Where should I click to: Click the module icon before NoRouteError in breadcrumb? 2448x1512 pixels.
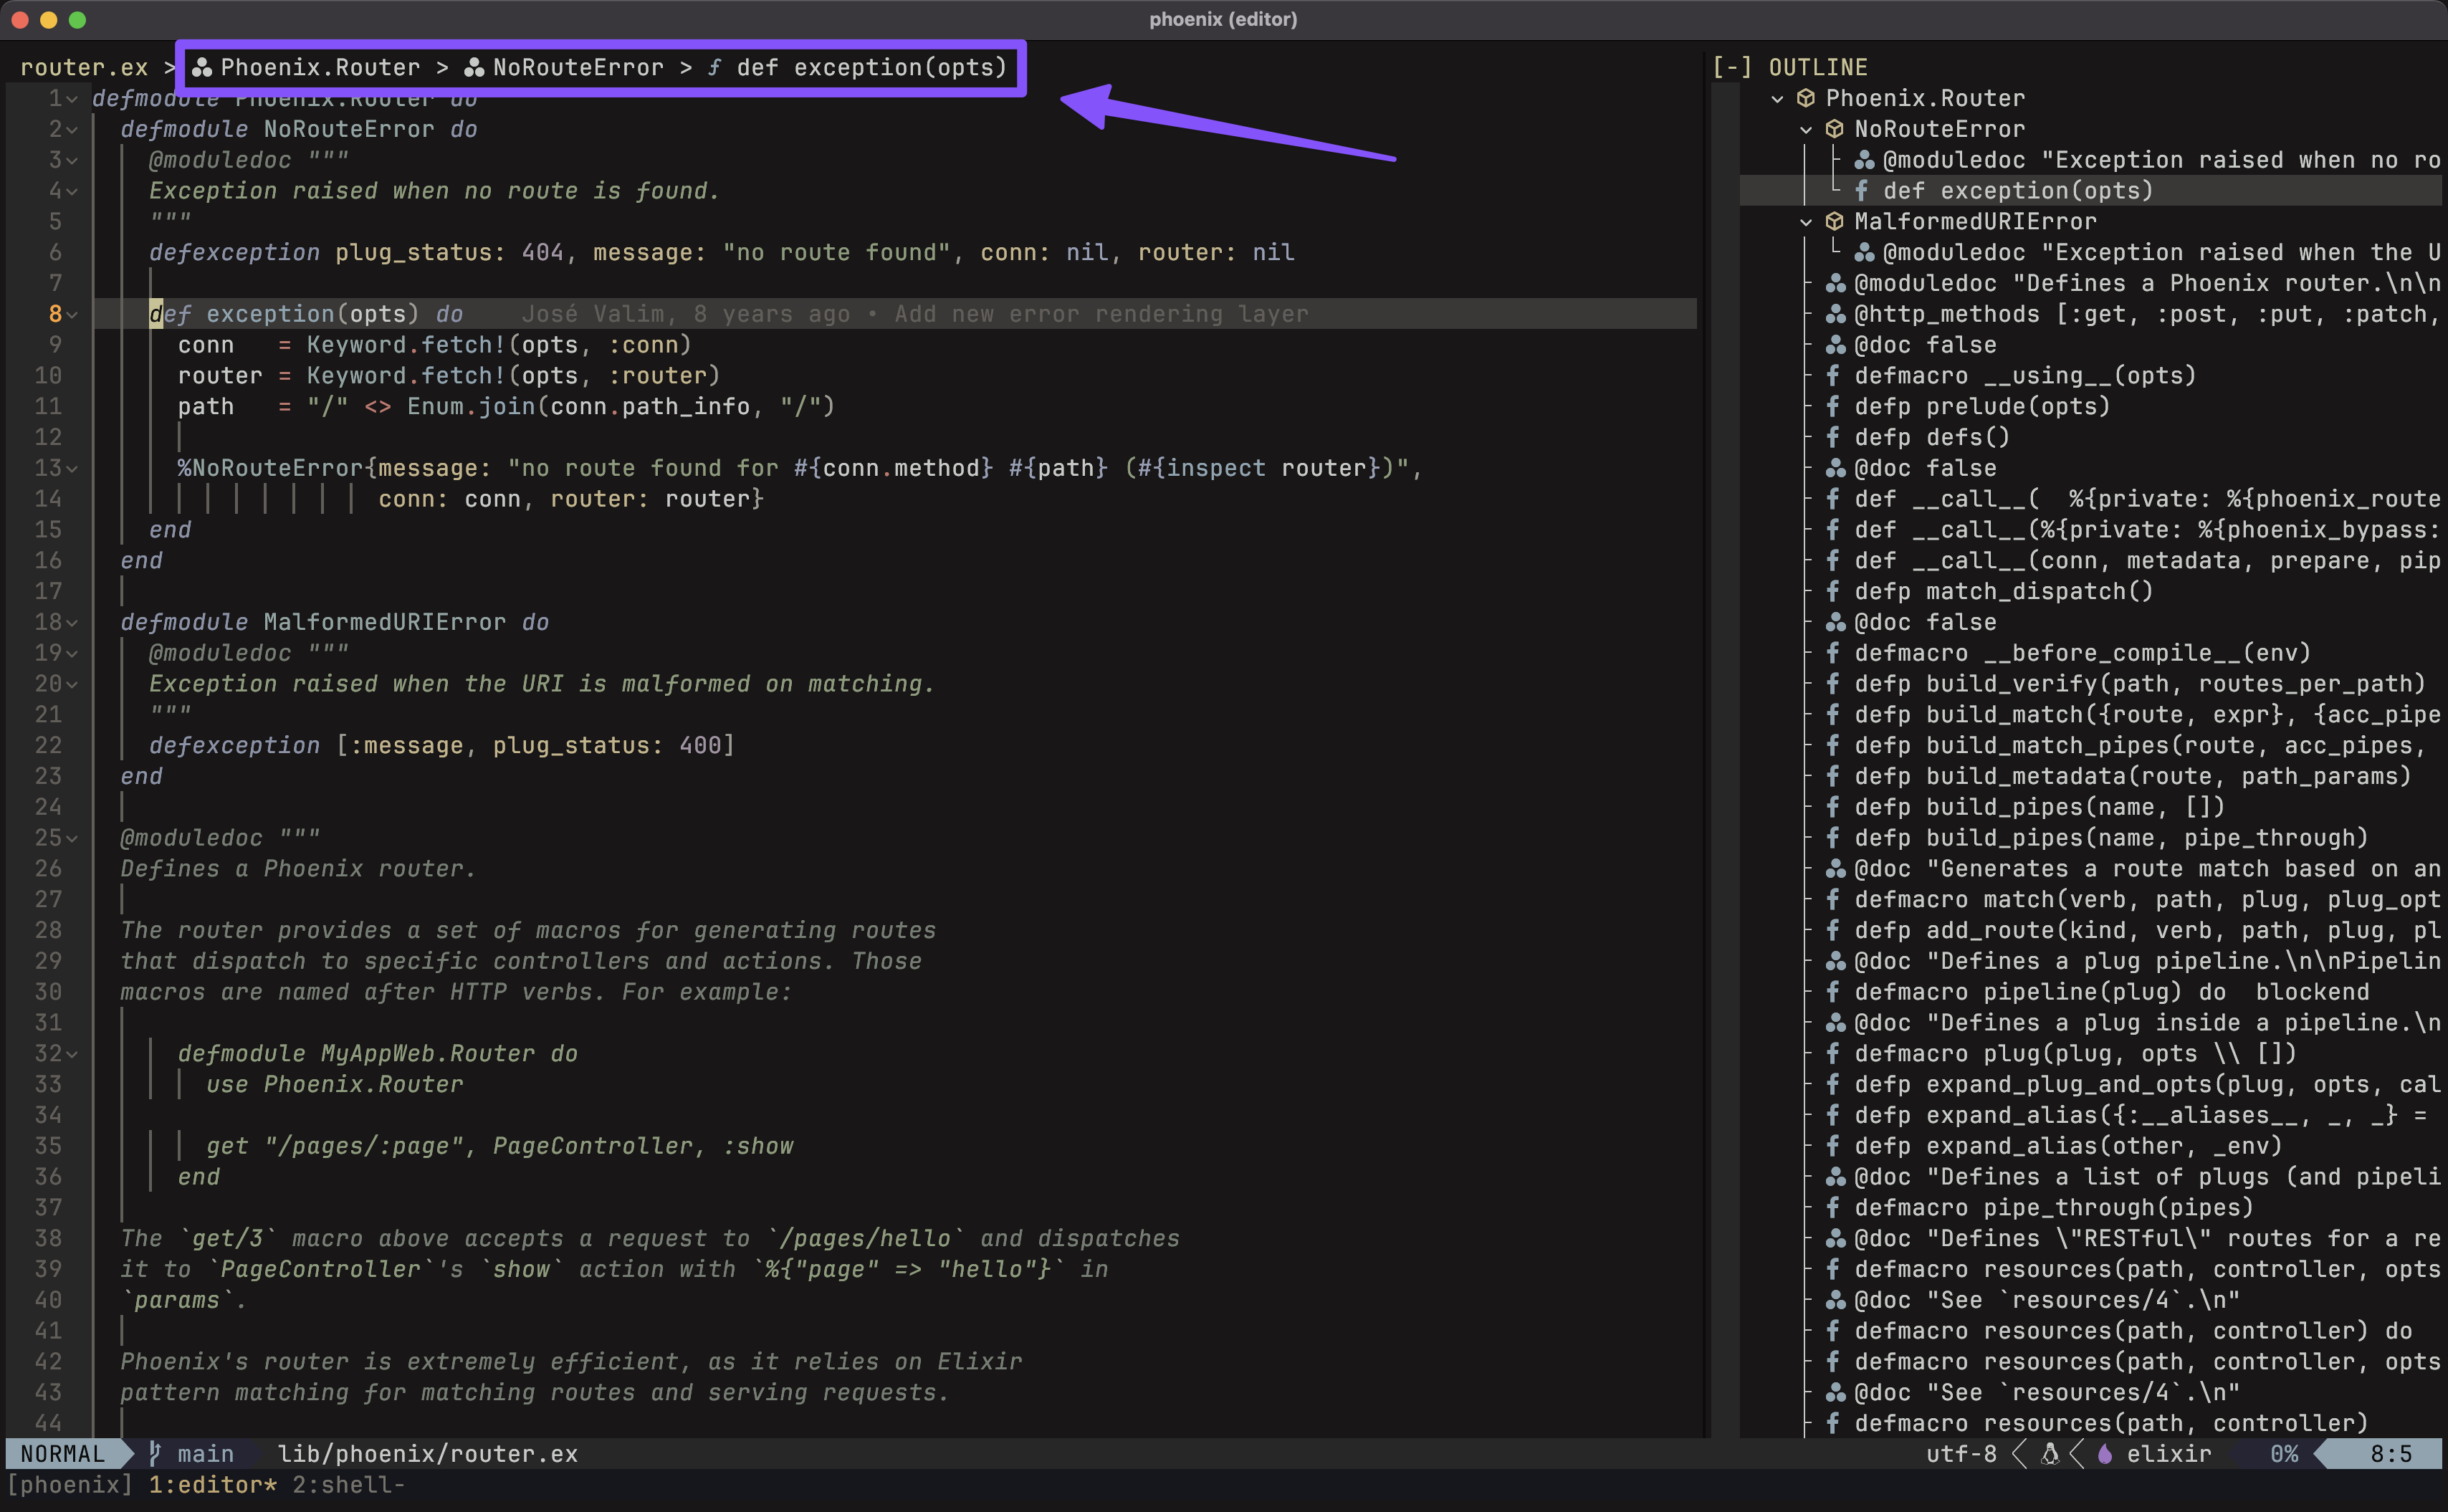coord(474,68)
